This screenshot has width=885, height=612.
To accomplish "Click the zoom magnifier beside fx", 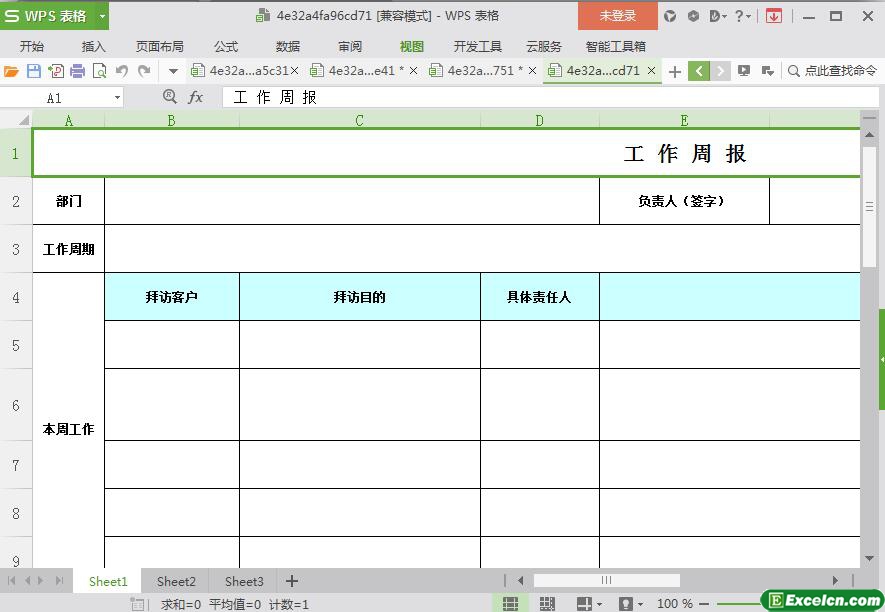I will tap(169, 97).
